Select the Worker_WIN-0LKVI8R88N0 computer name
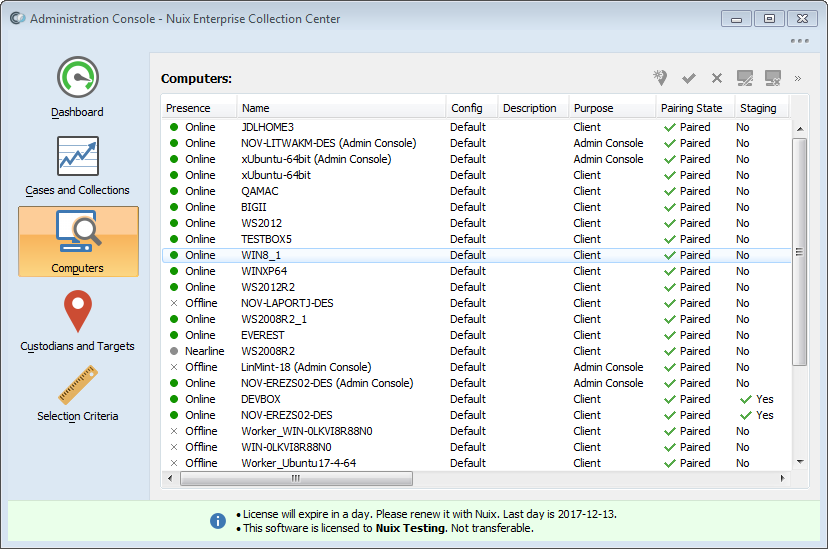 coord(306,431)
